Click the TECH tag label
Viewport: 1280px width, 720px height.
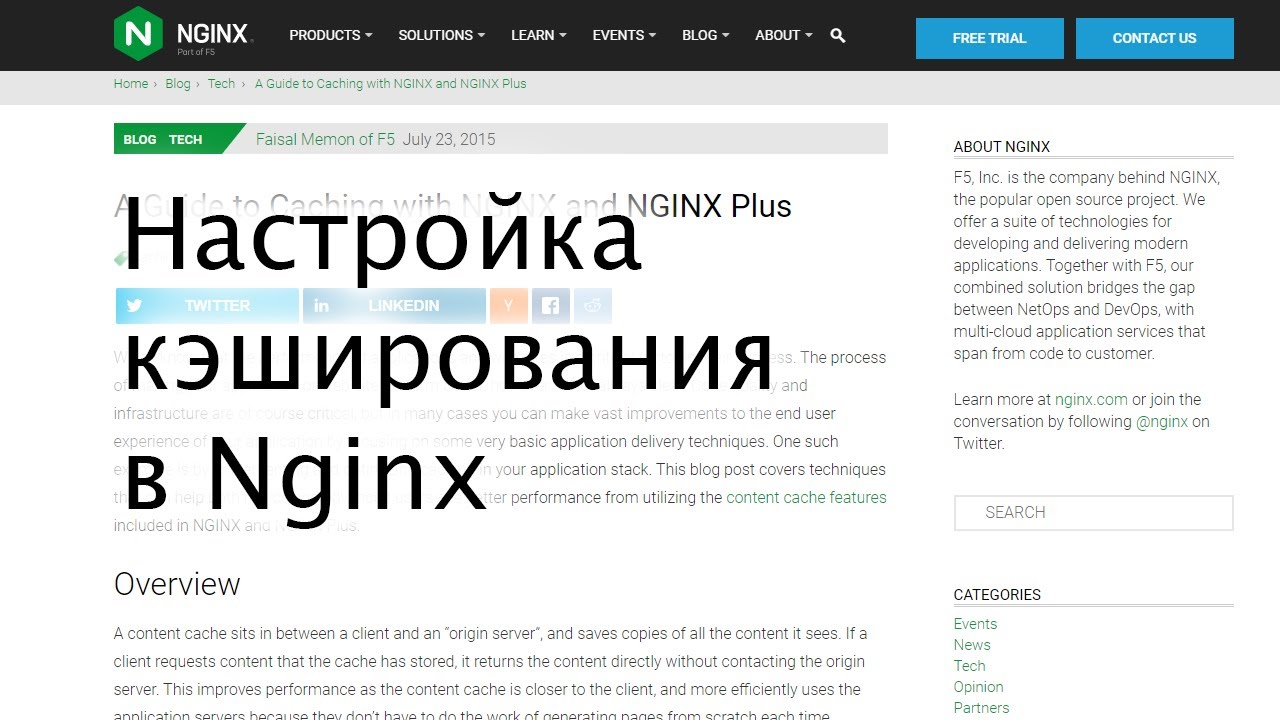coord(185,140)
